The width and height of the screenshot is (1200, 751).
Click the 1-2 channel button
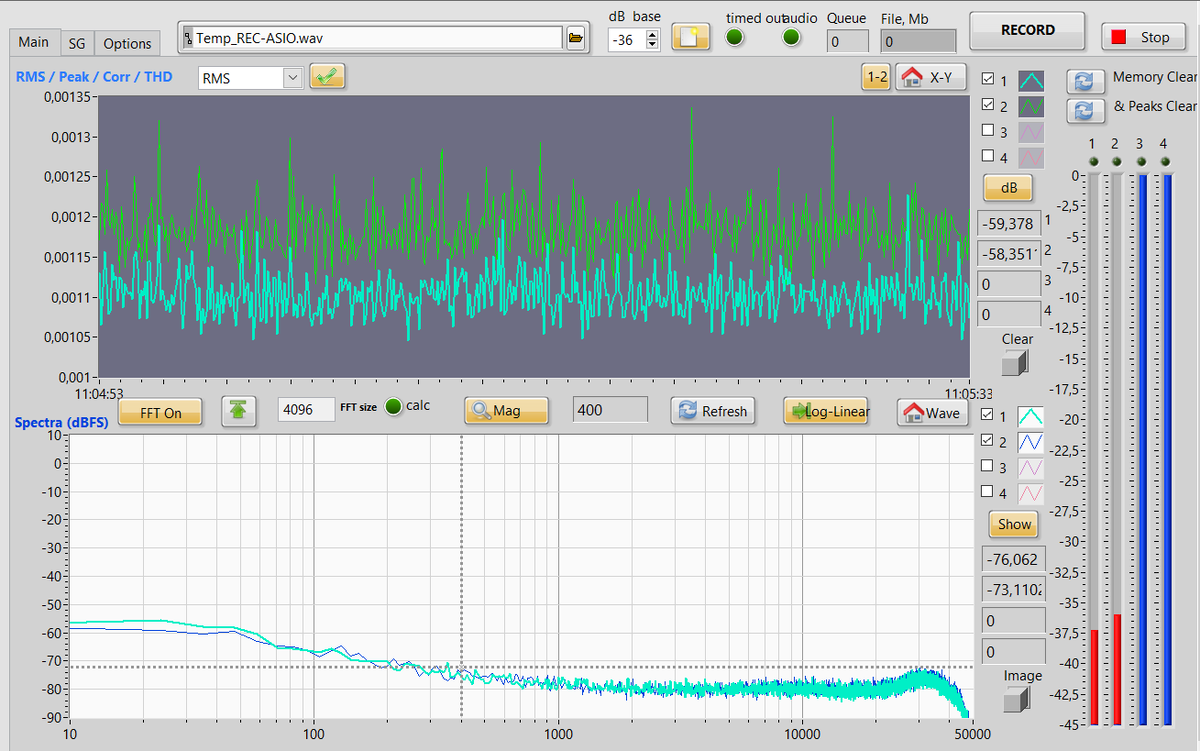click(x=876, y=77)
